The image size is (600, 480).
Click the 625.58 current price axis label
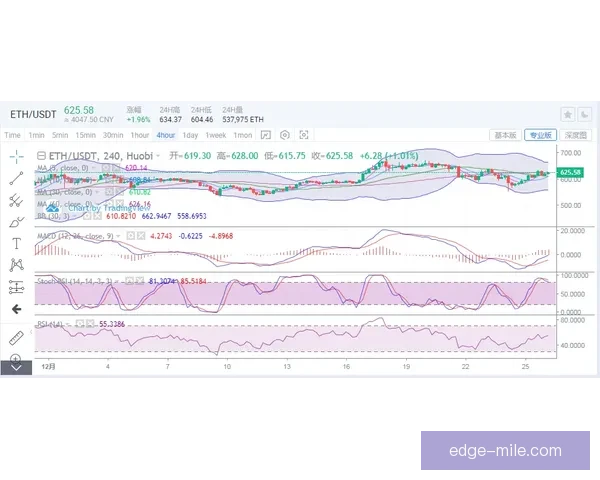[570, 172]
